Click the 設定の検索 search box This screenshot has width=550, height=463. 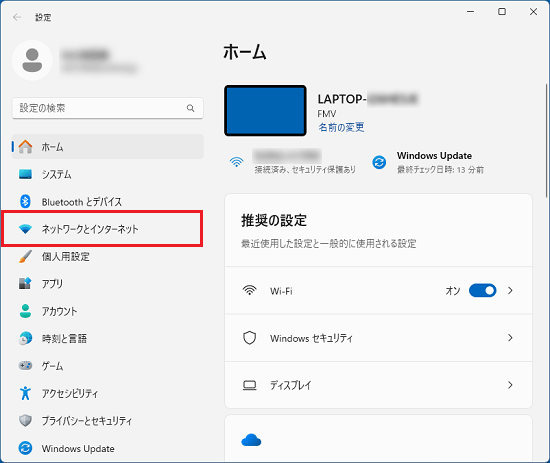pos(108,108)
